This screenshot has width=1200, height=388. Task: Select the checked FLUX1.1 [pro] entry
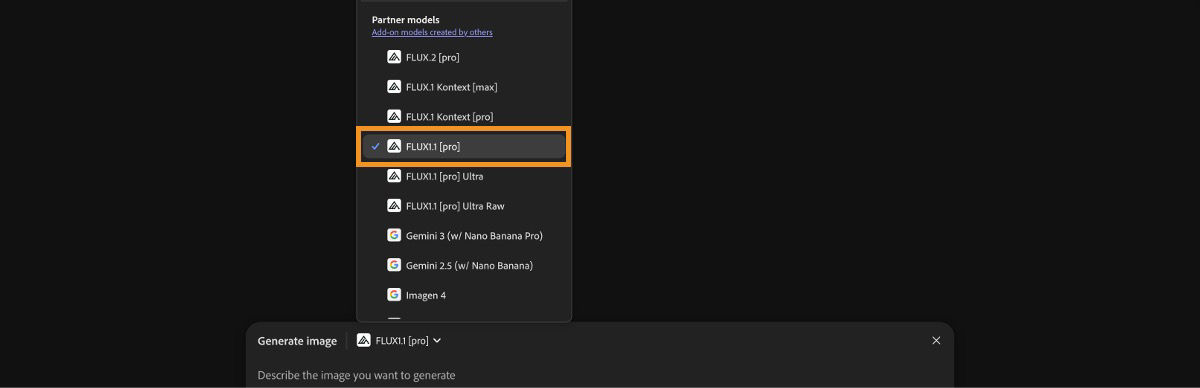pos(464,146)
